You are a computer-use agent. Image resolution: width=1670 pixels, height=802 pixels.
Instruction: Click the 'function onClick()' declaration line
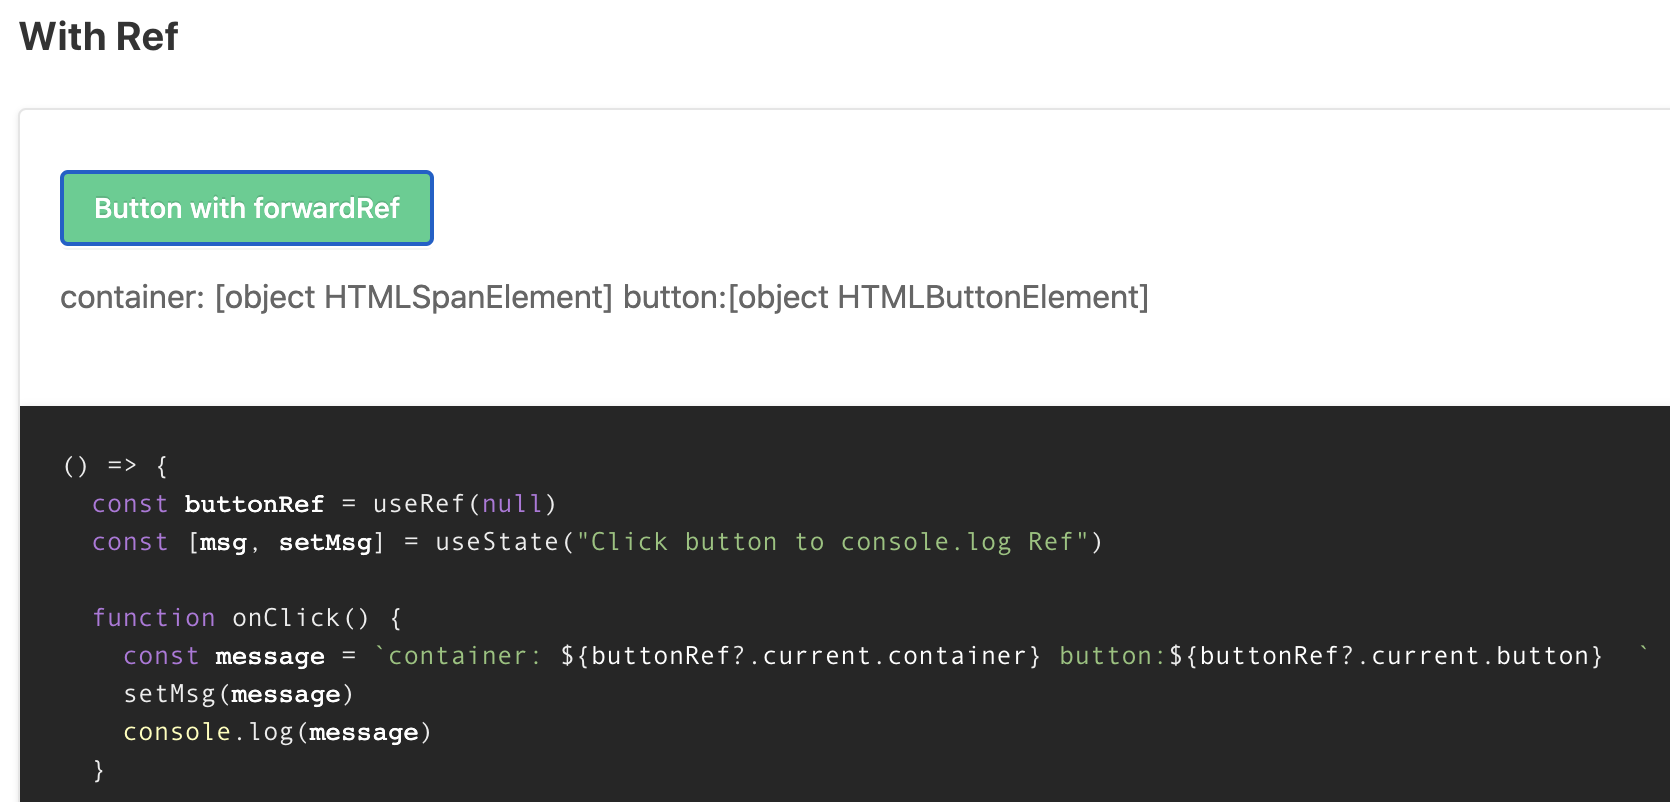247,617
